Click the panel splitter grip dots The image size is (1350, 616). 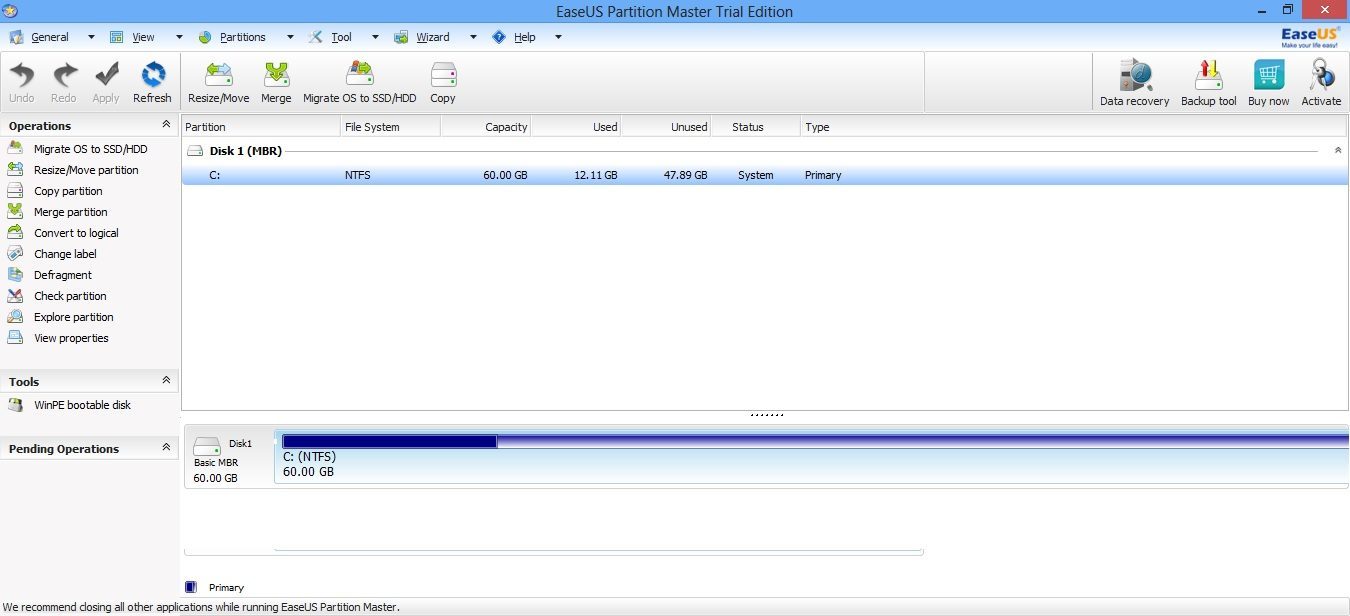coord(766,414)
